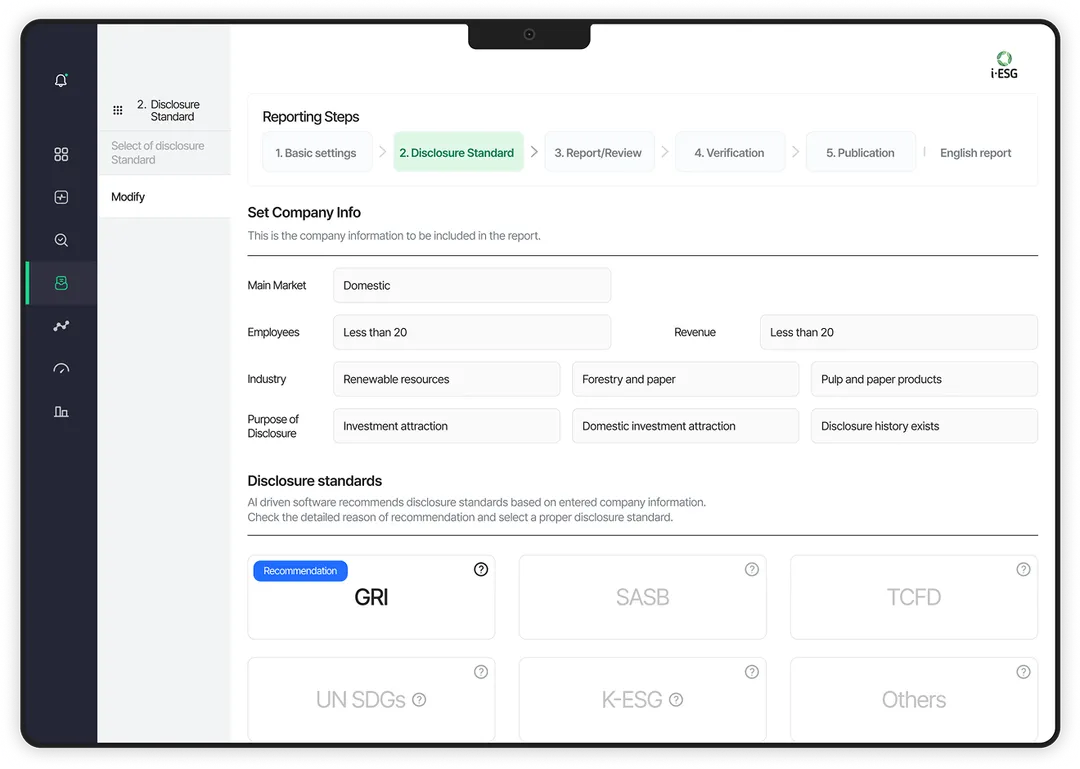Image resolution: width=1080 pixels, height=769 pixels.
Task: Select the SASB disclosure standard card
Action: click(643, 597)
